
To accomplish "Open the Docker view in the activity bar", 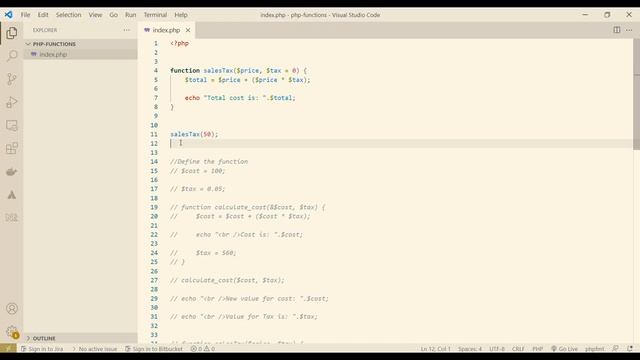I will (11, 172).
